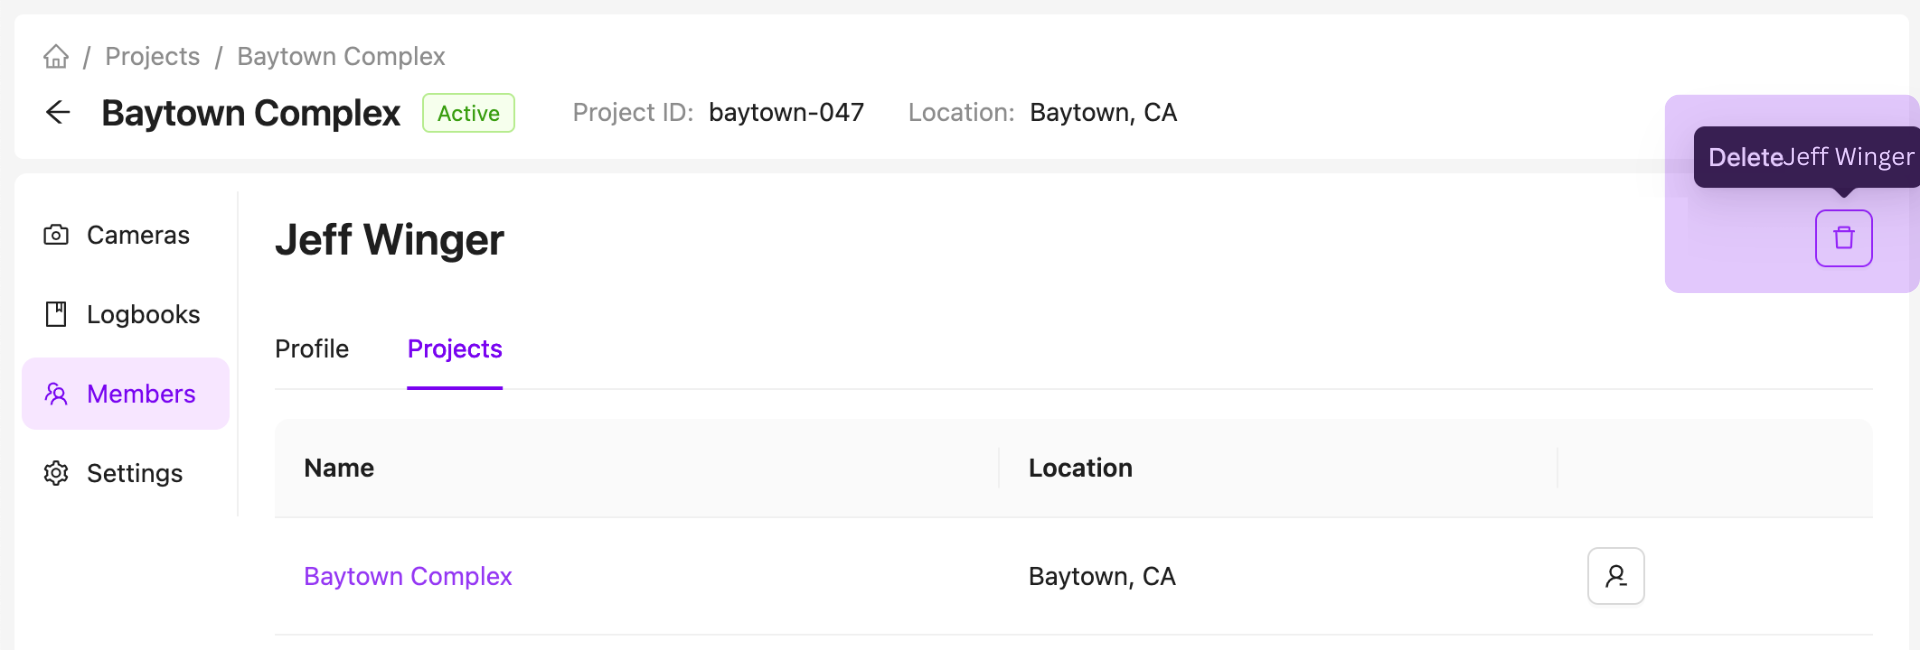The image size is (1920, 652).
Task: Click the trash icon to delete Jeff Winger
Action: [x=1843, y=238]
